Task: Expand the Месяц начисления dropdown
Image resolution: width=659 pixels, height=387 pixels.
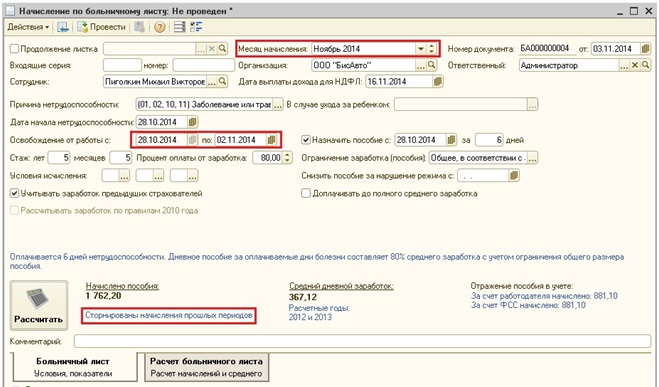Action: pyautogui.click(x=420, y=49)
